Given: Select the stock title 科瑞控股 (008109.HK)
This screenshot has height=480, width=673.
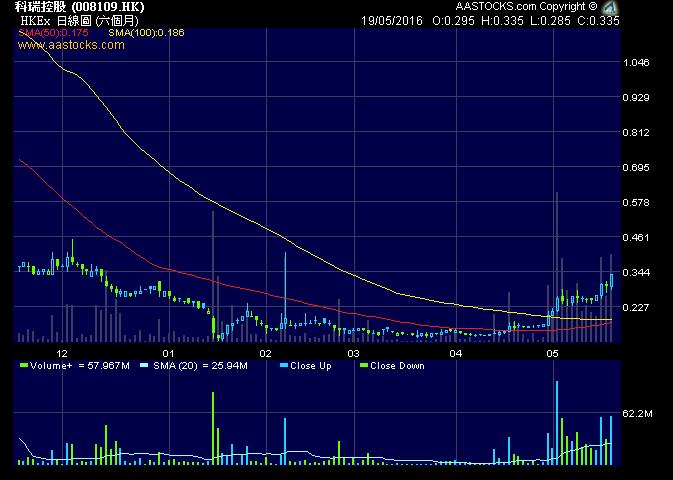Looking at the screenshot, I should tap(73, 6).
